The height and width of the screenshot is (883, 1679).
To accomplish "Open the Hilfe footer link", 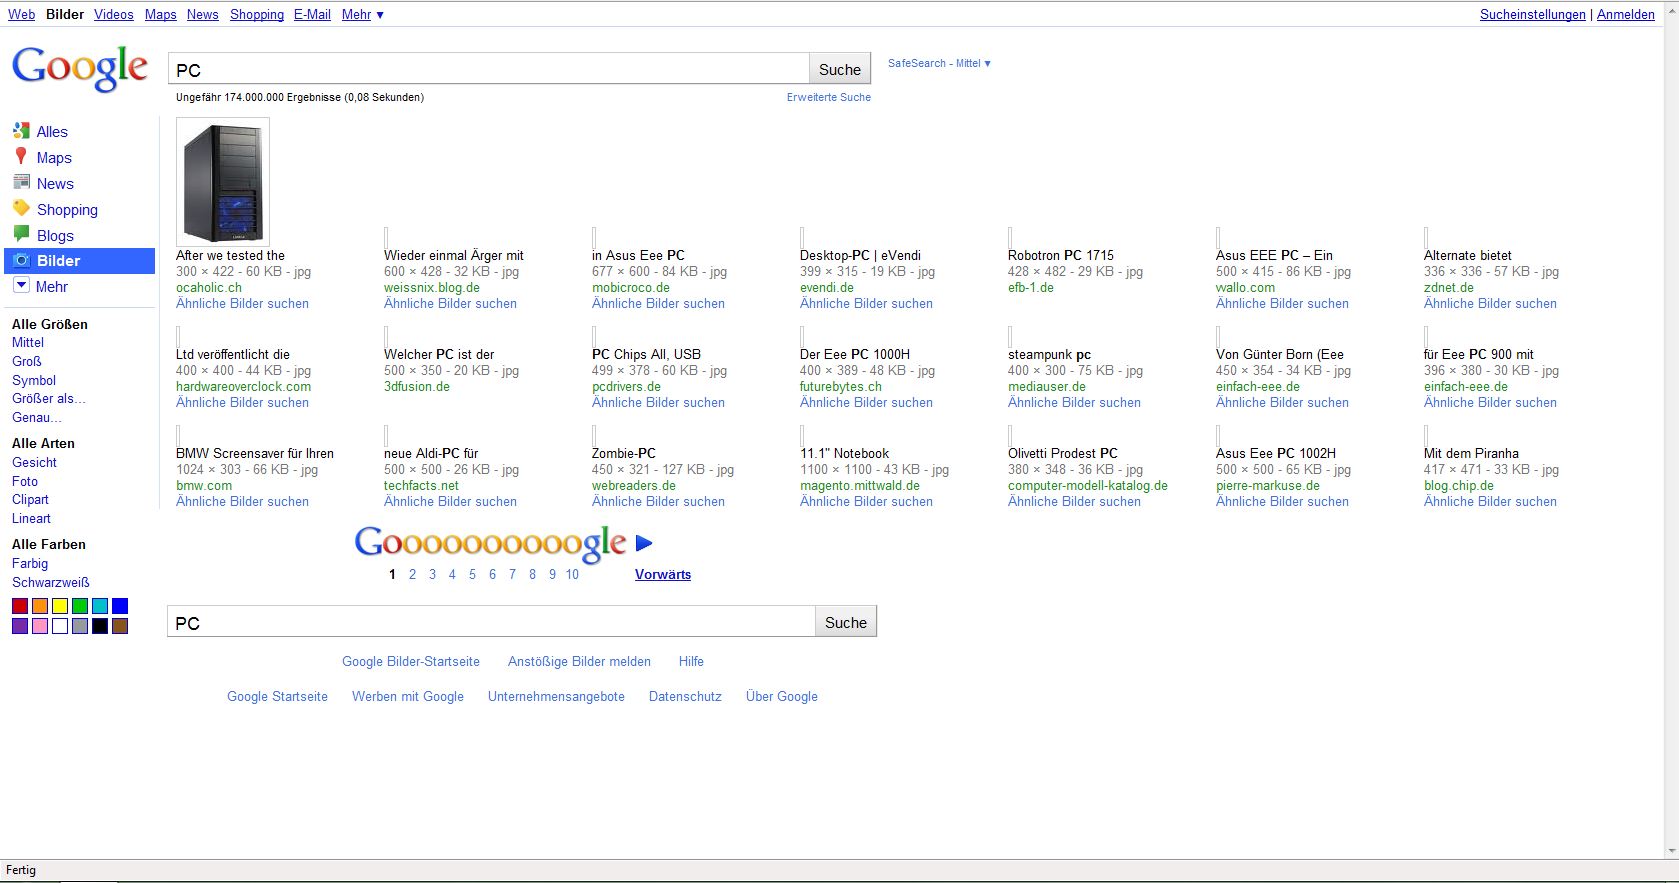I will (x=691, y=661).
